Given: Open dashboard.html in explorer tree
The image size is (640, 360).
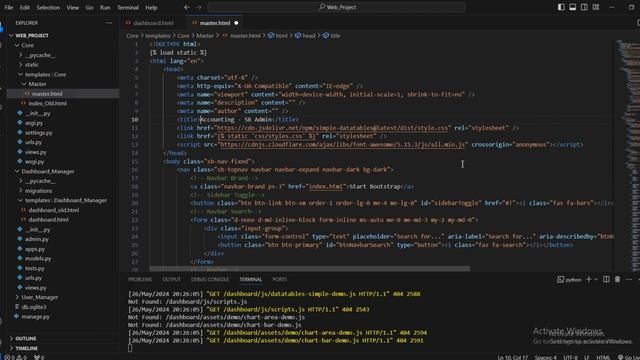Looking at the screenshot, I should click(x=48, y=220).
